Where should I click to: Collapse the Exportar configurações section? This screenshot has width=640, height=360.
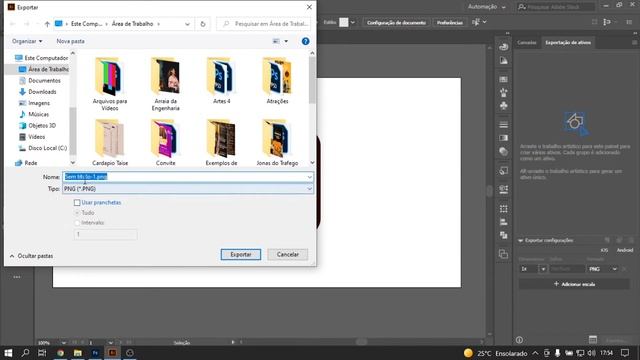(x=520, y=240)
